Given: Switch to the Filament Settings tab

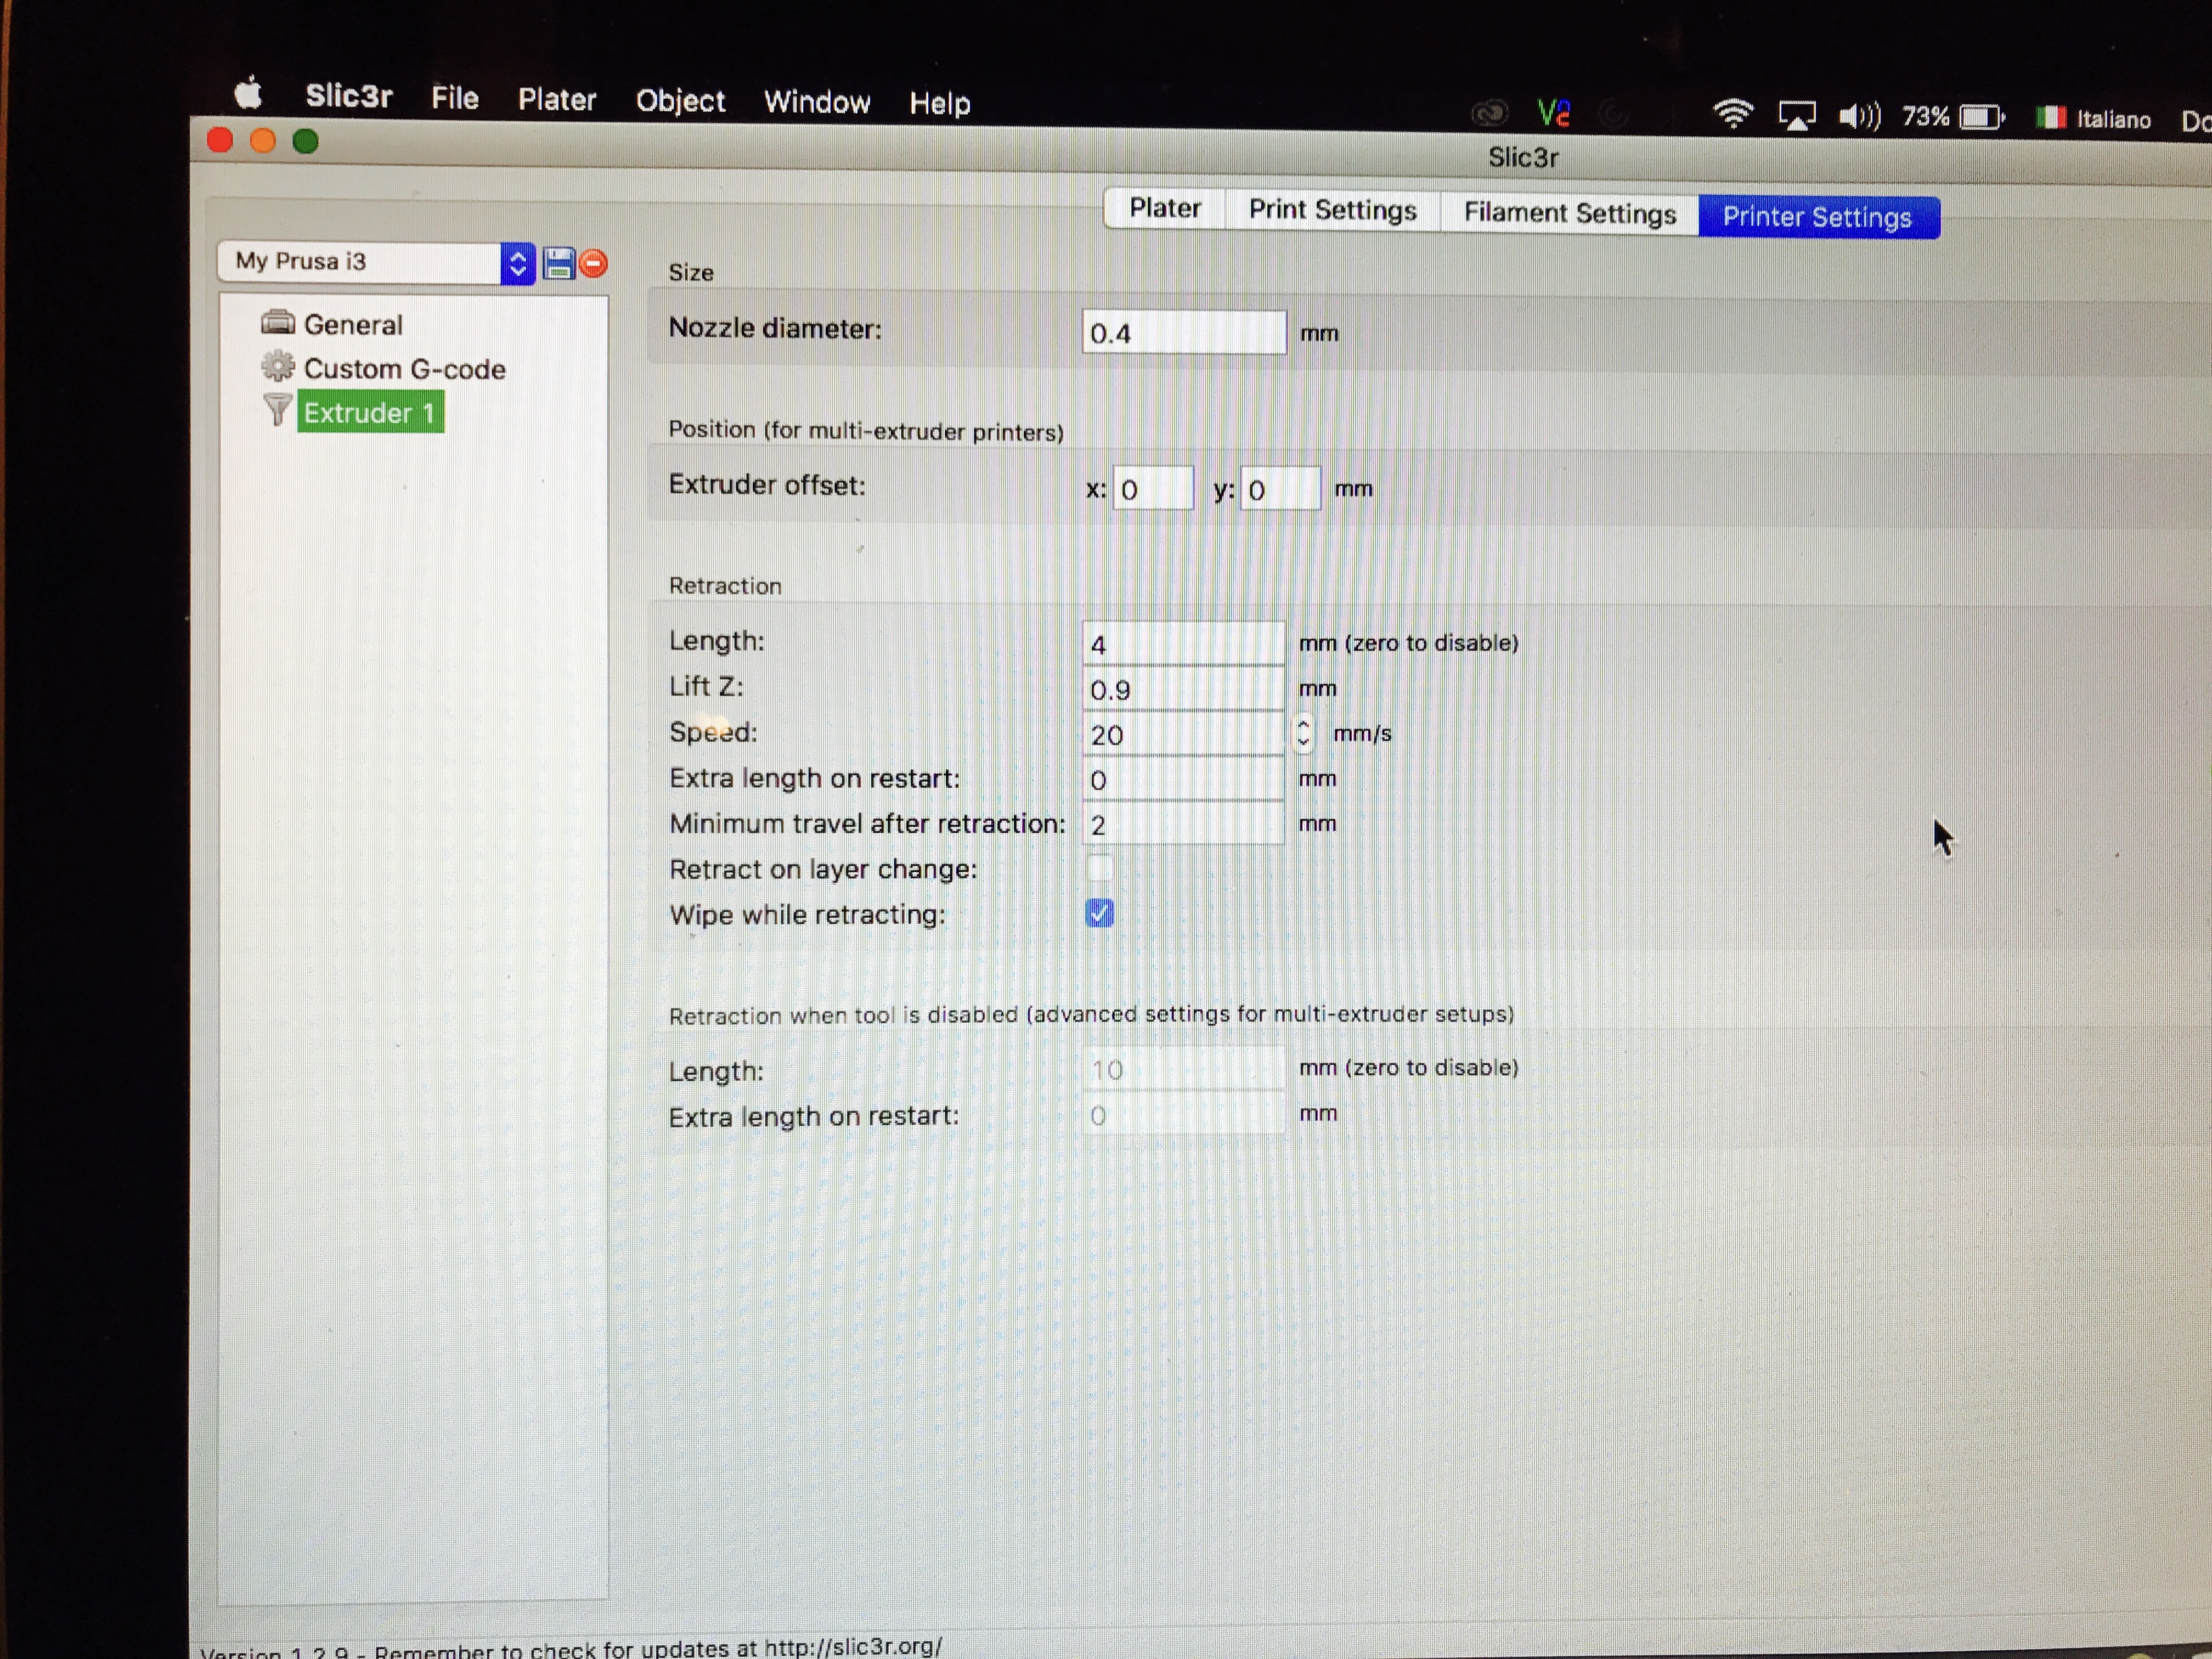Looking at the screenshot, I should click(1569, 213).
